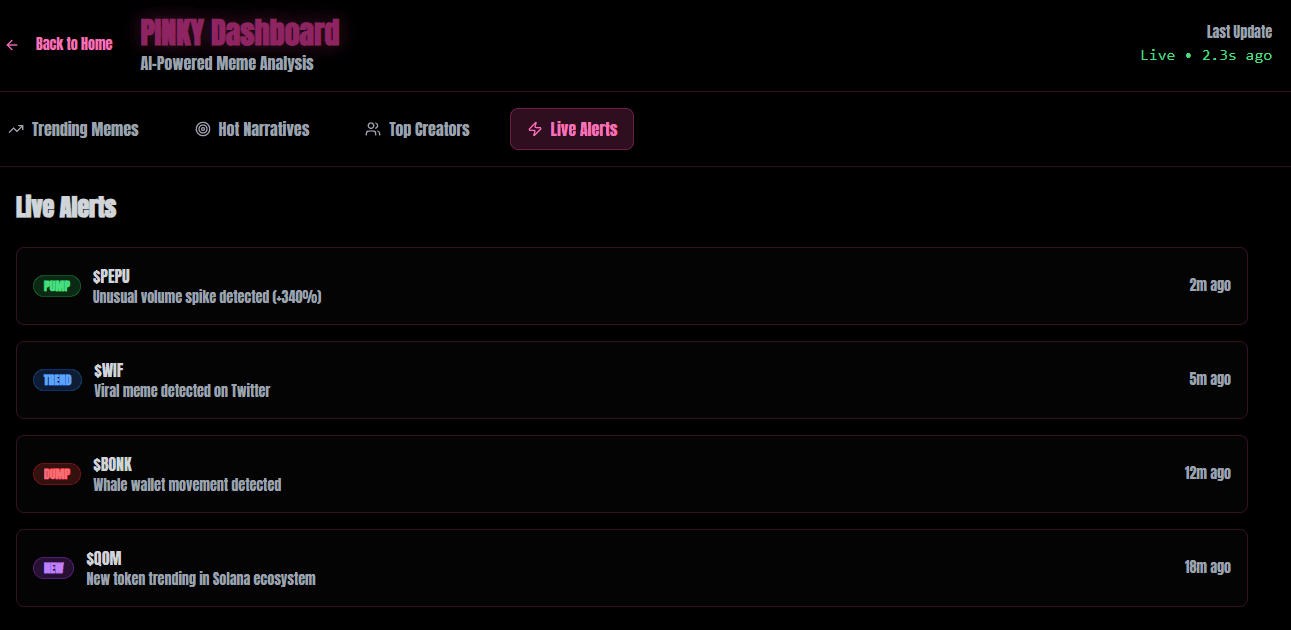The width and height of the screenshot is (1291, 630).
Task: Open the $WIF viral meme alert
Action: [x=632, y=380]
